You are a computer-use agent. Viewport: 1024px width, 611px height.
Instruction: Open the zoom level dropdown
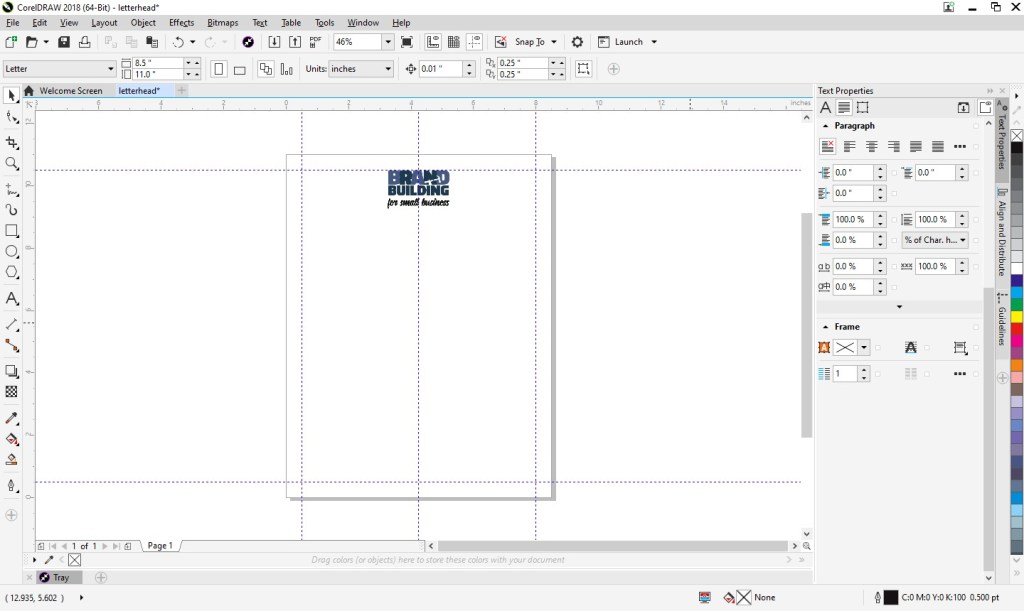(387, 42)
